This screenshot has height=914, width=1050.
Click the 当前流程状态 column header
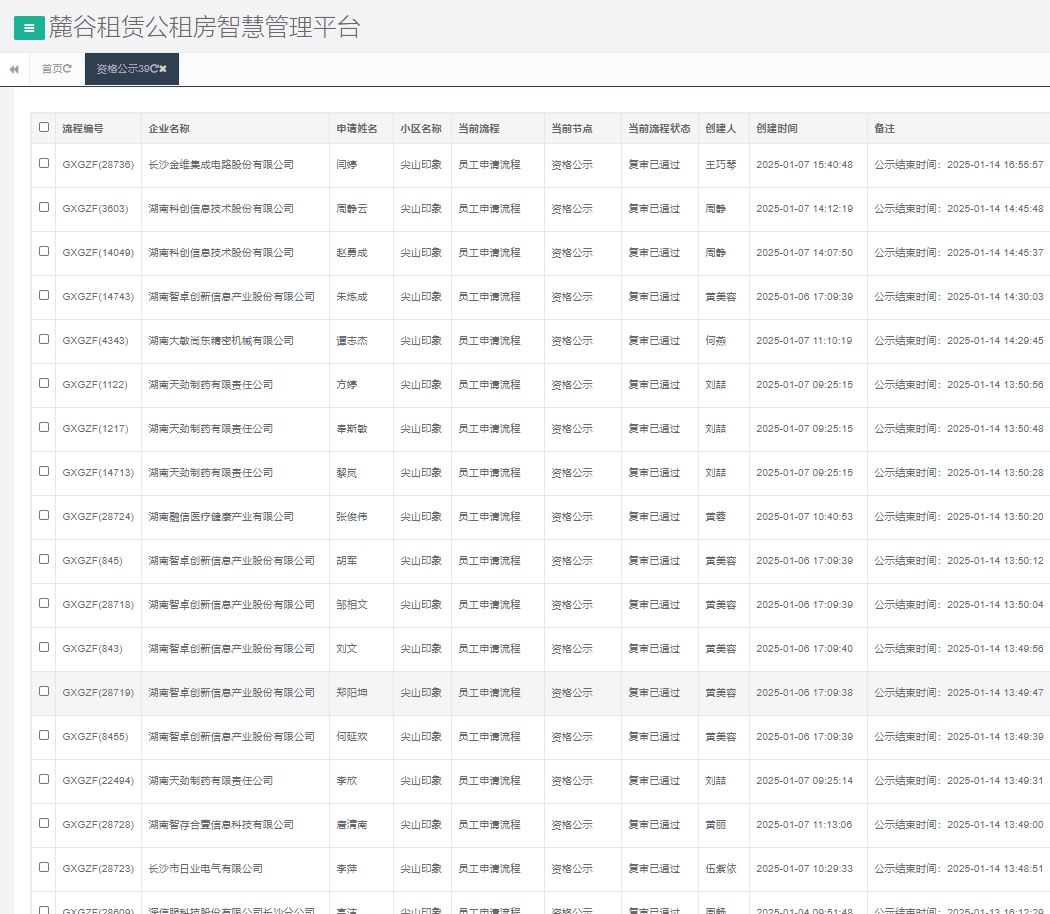click(x=659, y=129)
